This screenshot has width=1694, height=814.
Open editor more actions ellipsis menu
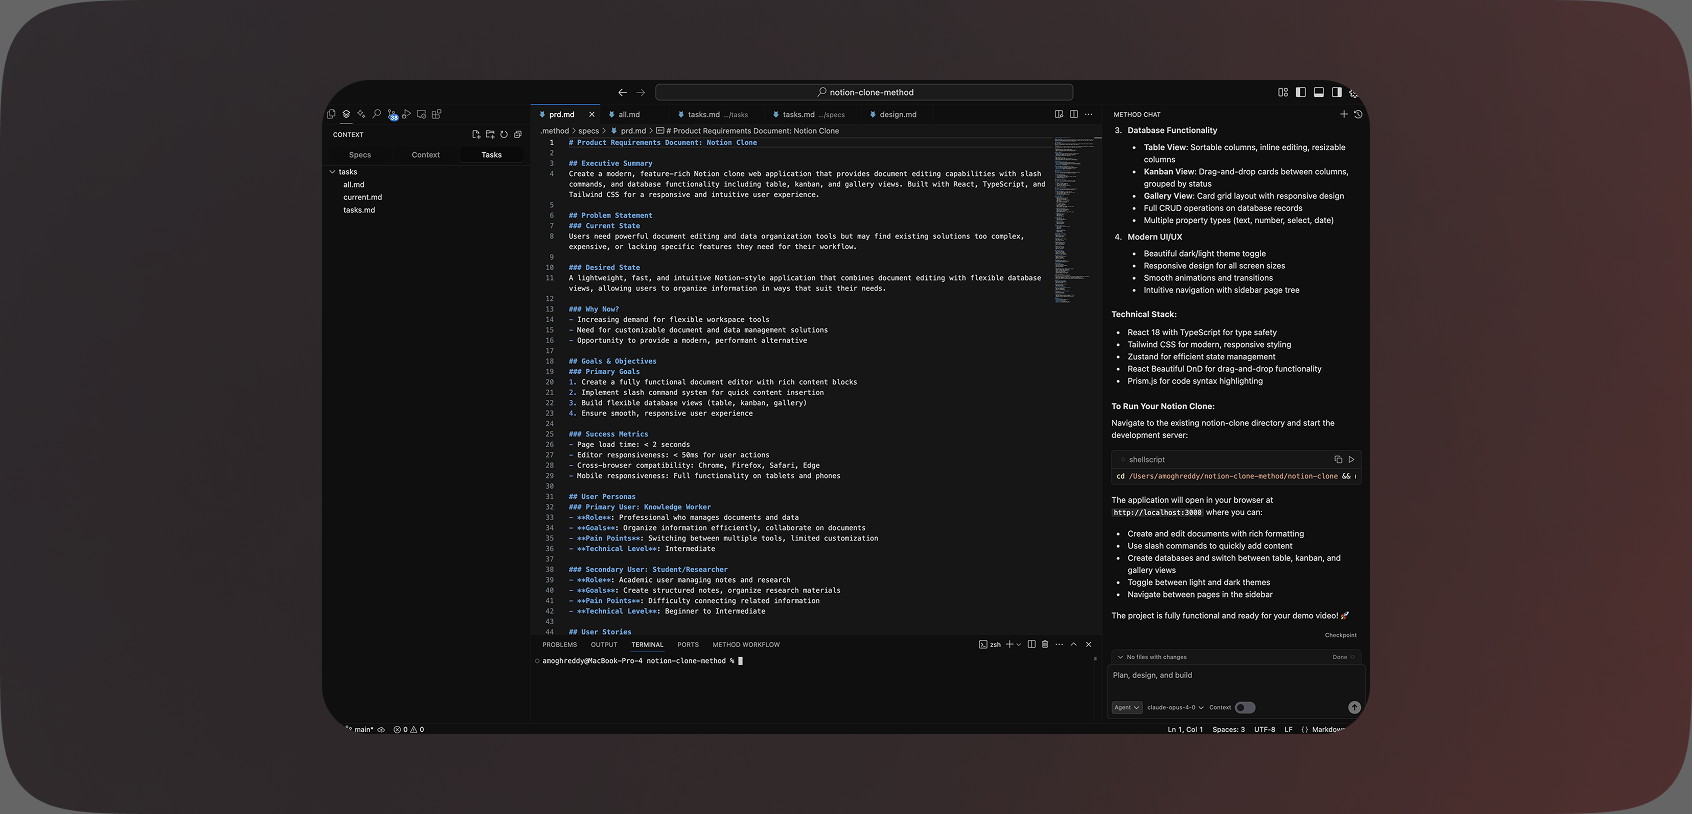(x=1089, y=114)
